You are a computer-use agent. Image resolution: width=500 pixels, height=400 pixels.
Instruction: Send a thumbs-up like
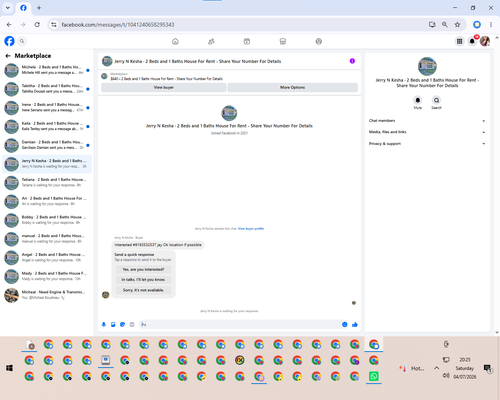(355, 324)
